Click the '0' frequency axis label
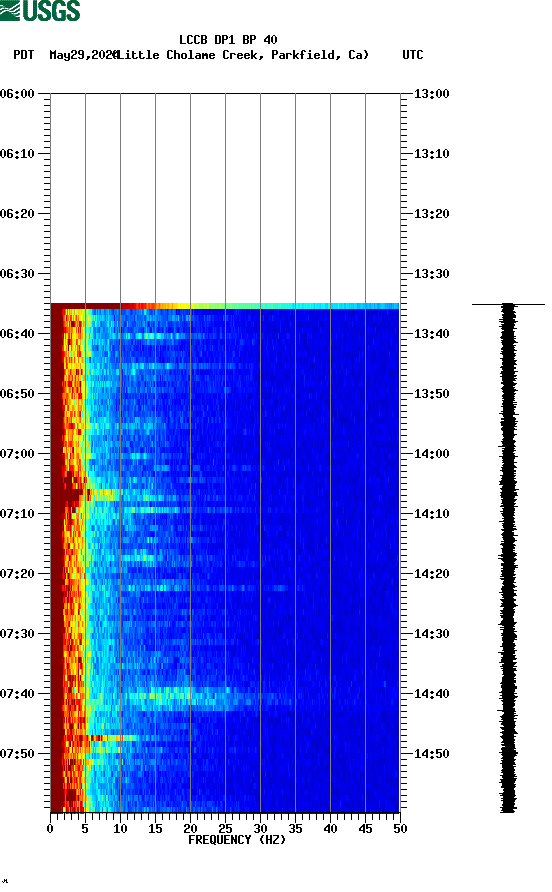The width and height of the screenshot is (552, 892). tap(50, 829)
